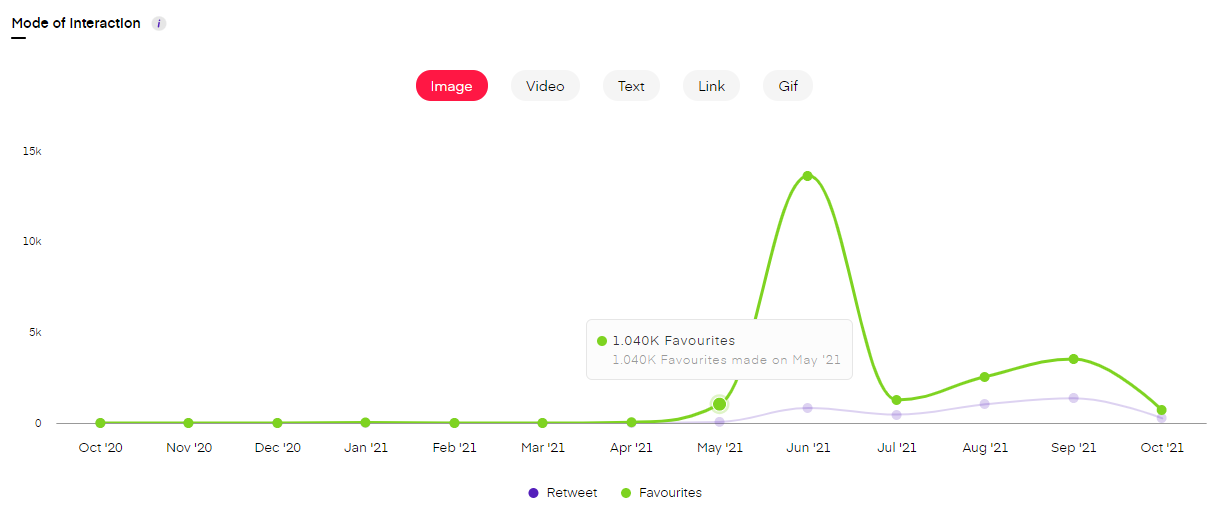Click the Mode of Interaction heading
Screen dimensions: 1215x511
[76, 23]
